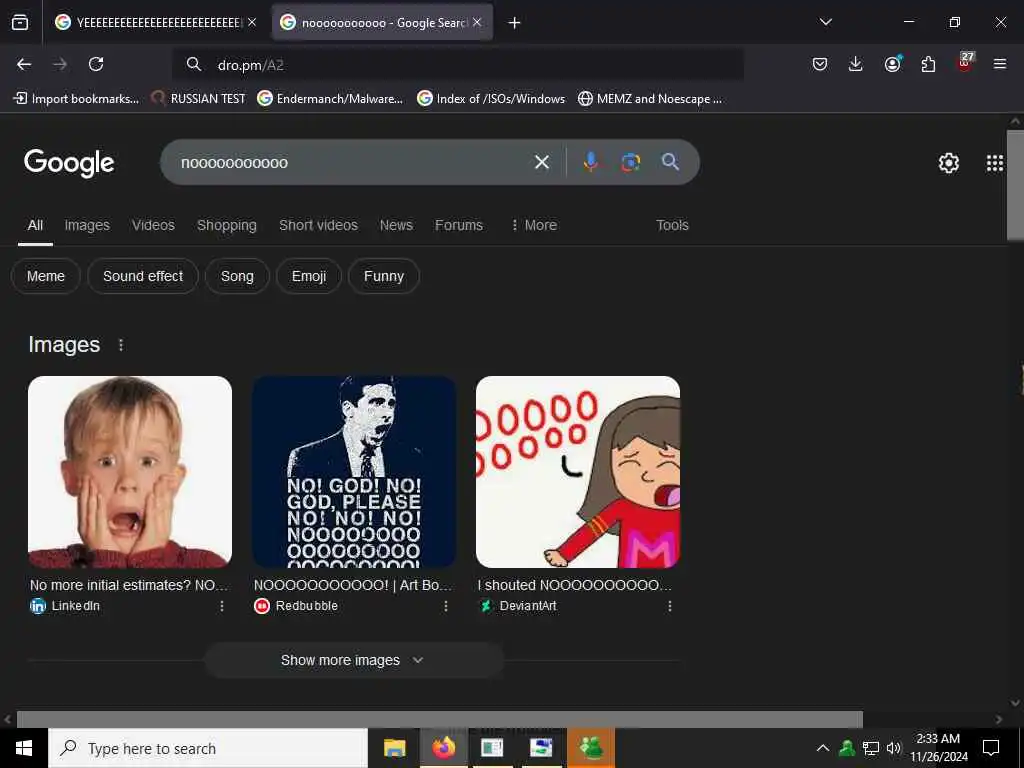1024x768 pixels.
Task: Open the list all tabs chevron
Action: click(x=825, y=22)
